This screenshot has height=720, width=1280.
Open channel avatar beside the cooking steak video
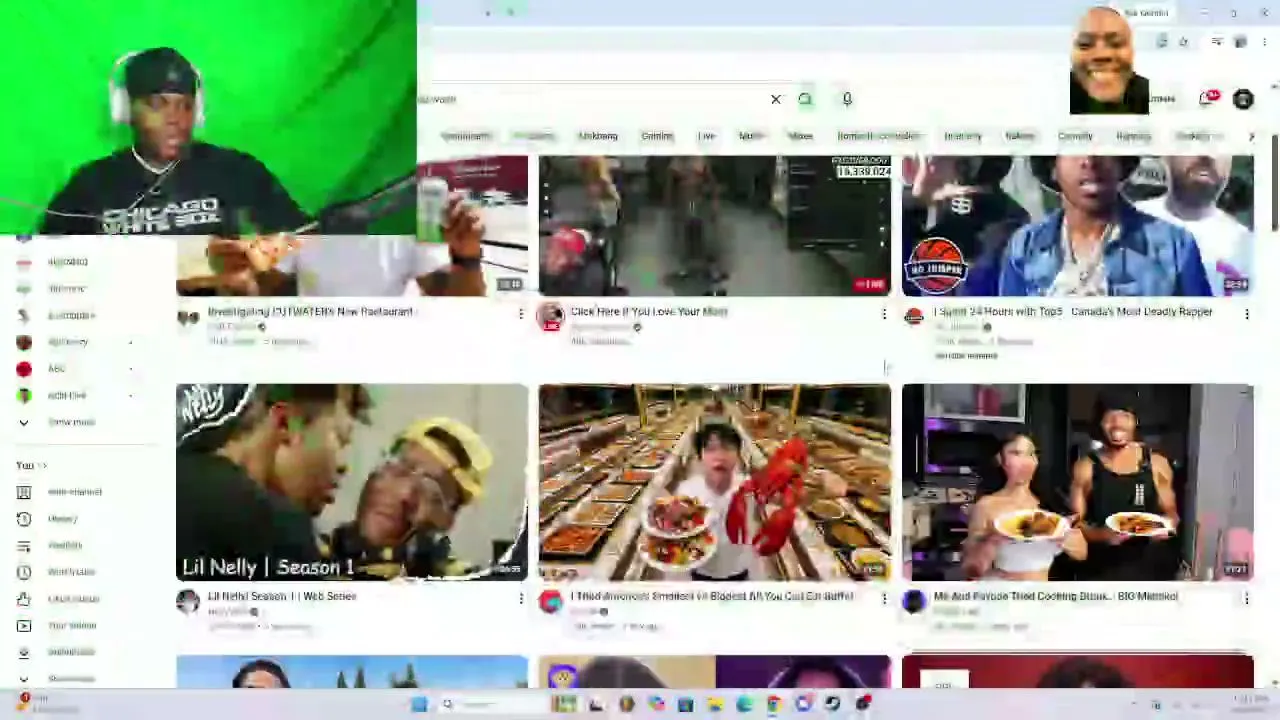tap(914, 601)
